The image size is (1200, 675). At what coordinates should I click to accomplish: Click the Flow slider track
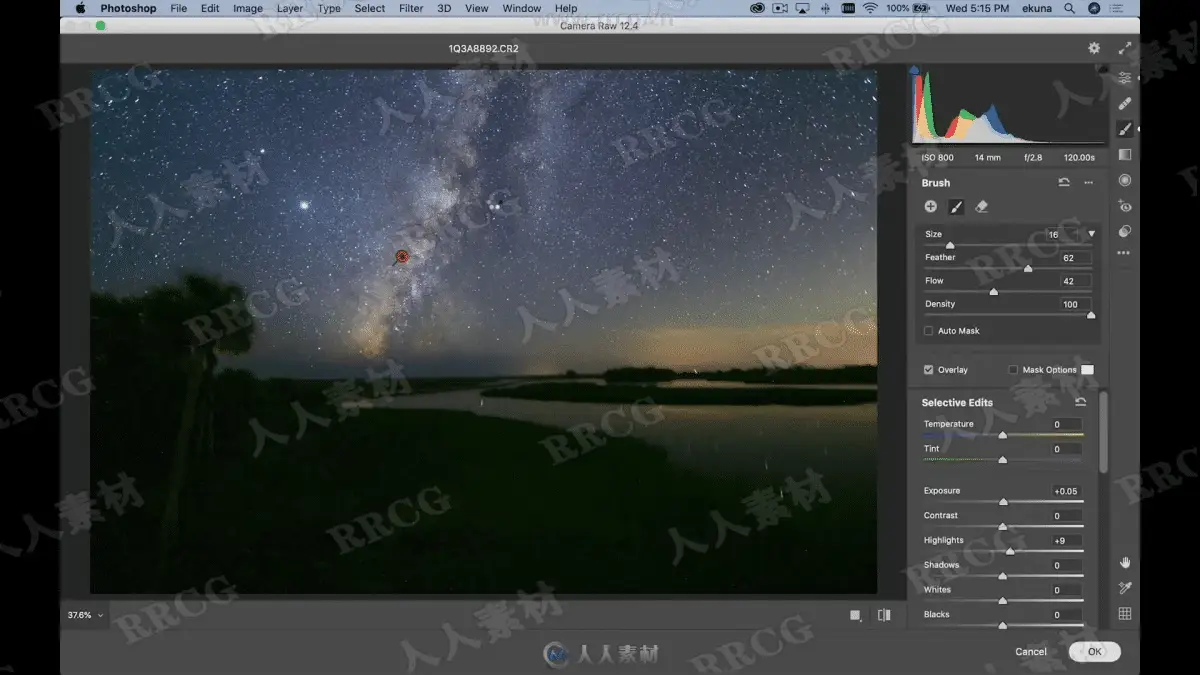coord(1007,292)
